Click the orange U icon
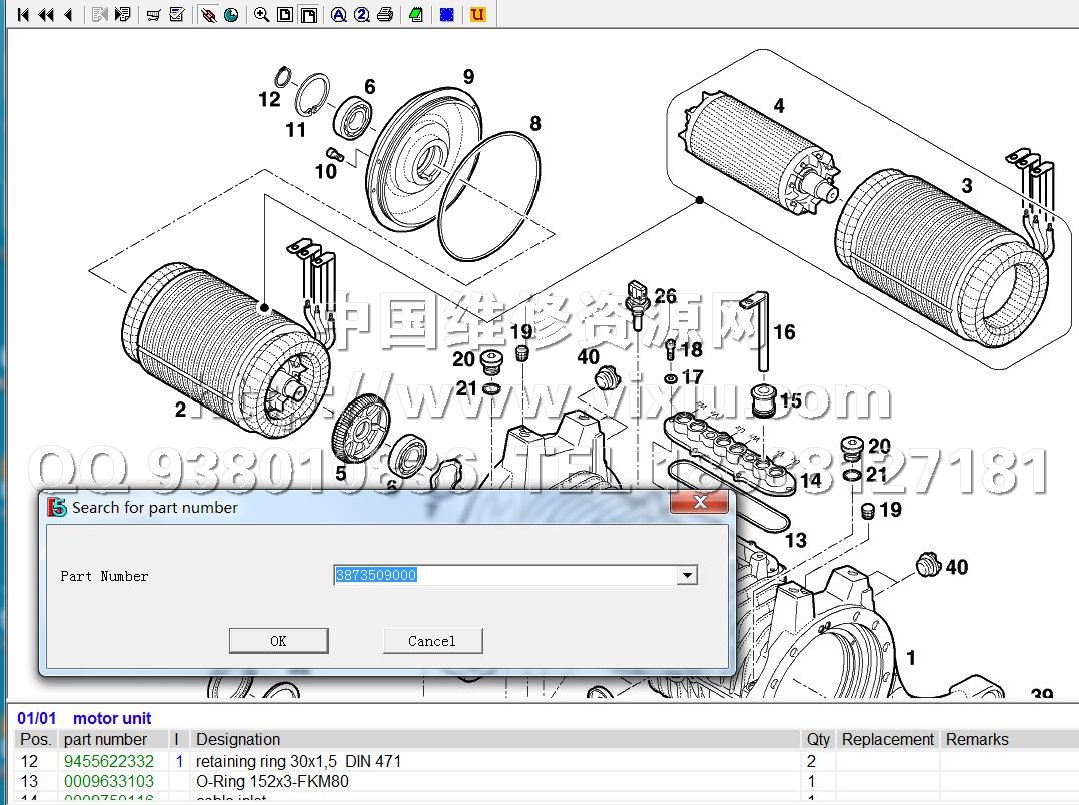The height and width of the screenshot is (805, 1079). [477, 14]
